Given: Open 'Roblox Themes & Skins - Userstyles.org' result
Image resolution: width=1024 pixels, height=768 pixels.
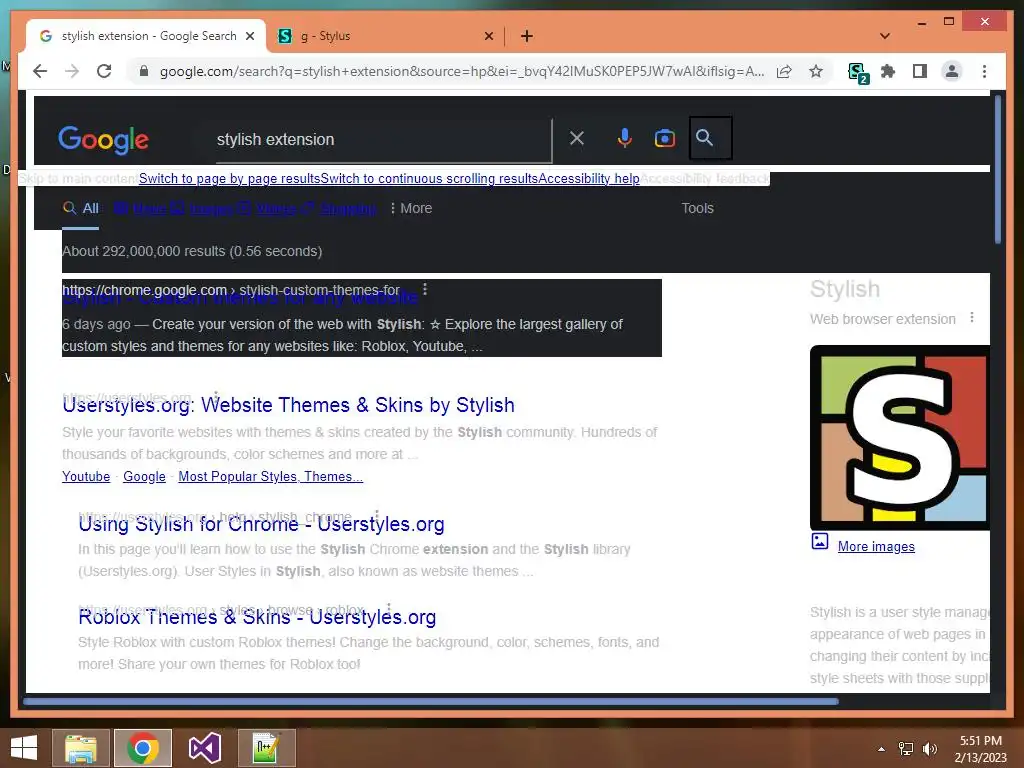Looking at the screenshot, I should (257, 616).
